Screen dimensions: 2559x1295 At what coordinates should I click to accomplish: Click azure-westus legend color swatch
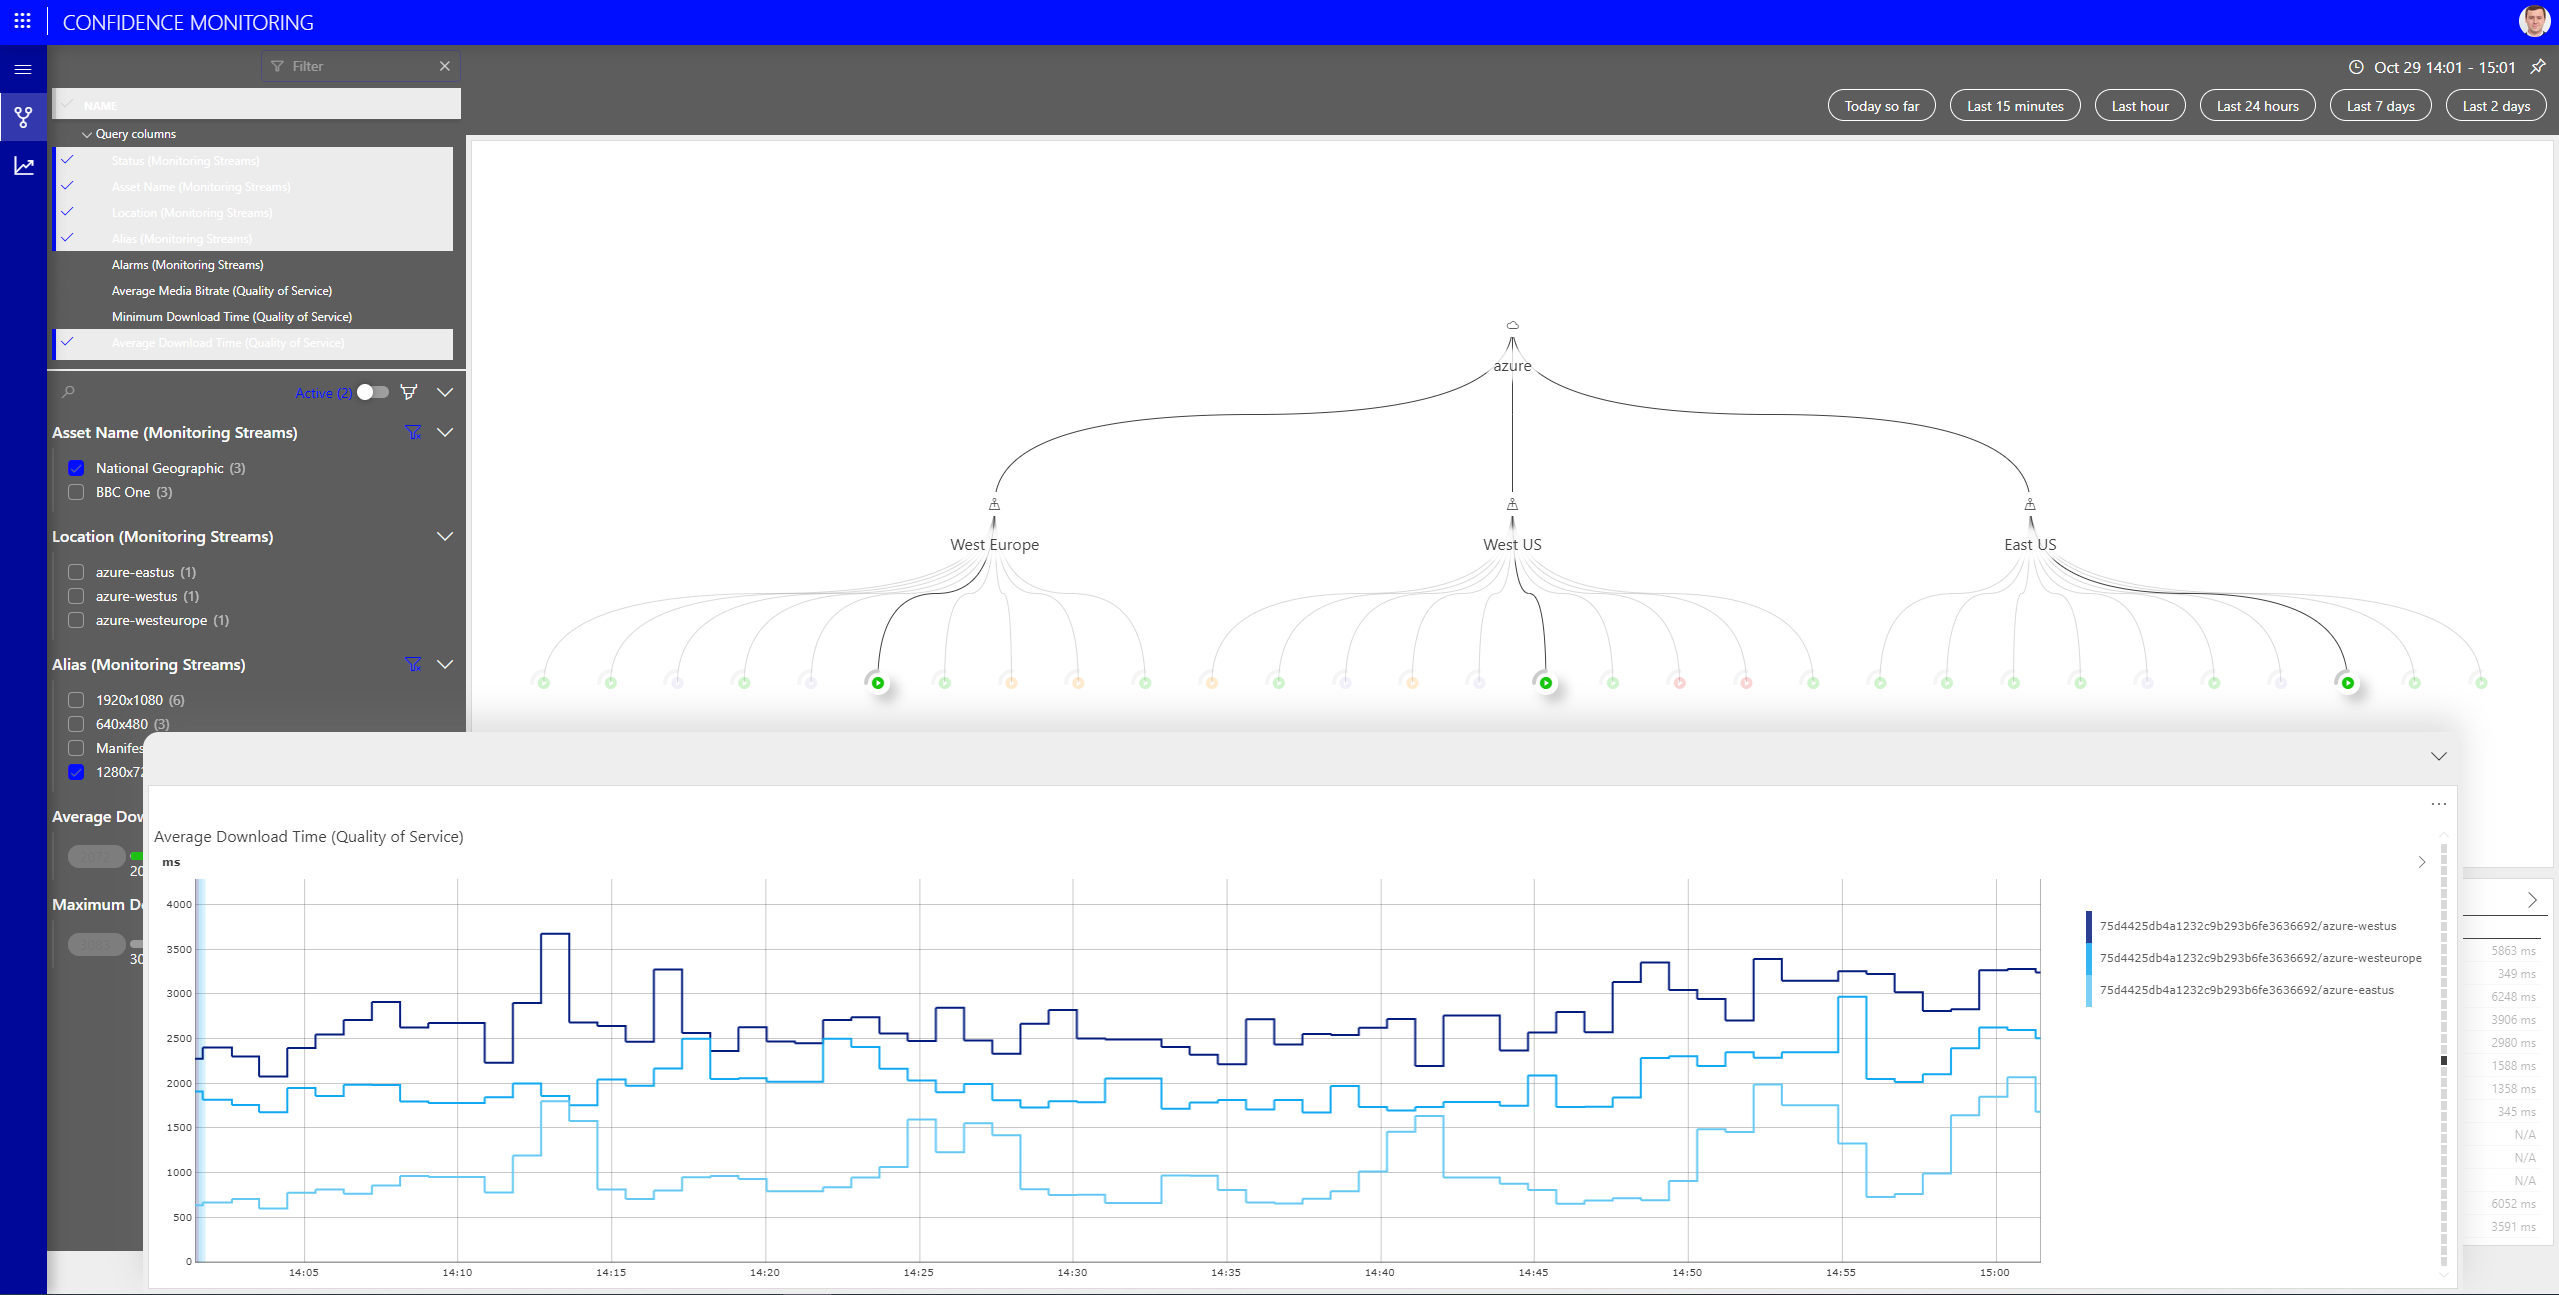coord(2089,926)
